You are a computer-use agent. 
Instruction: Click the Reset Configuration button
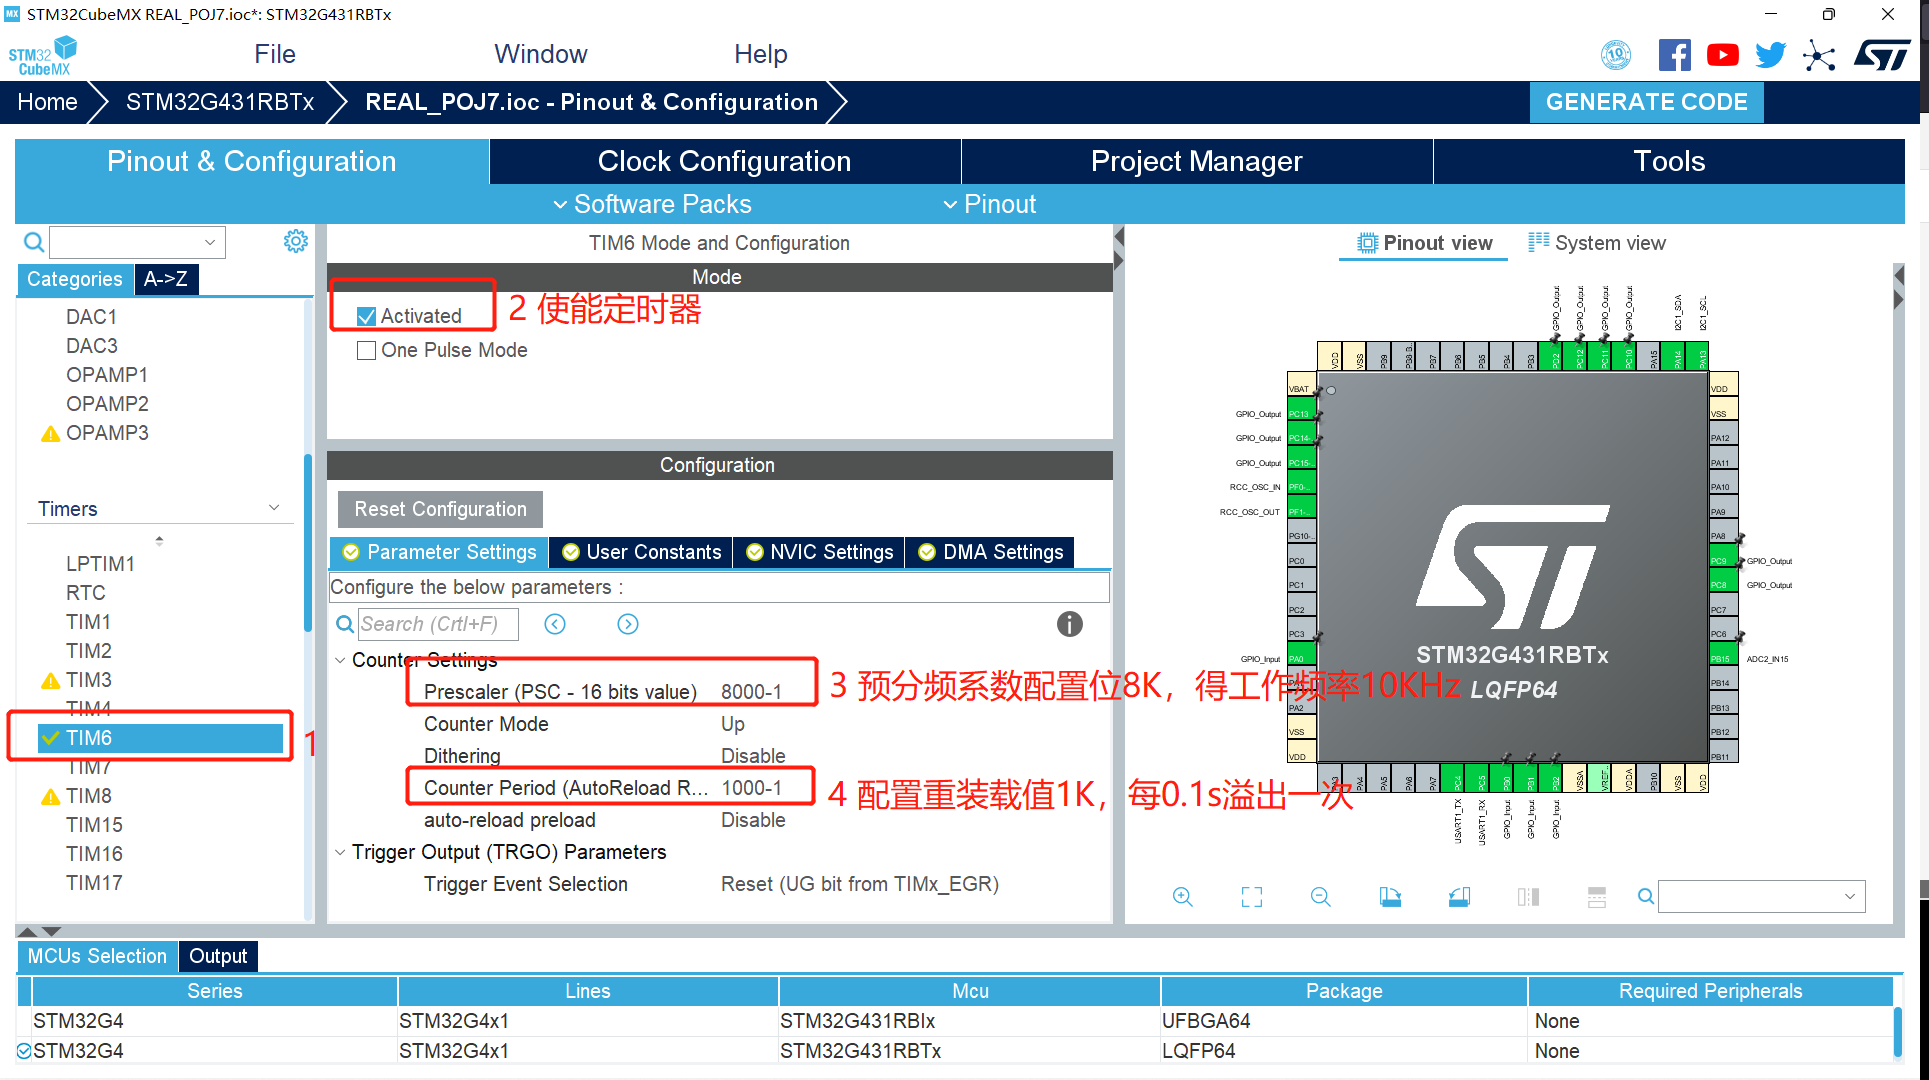tap(440, 509)
